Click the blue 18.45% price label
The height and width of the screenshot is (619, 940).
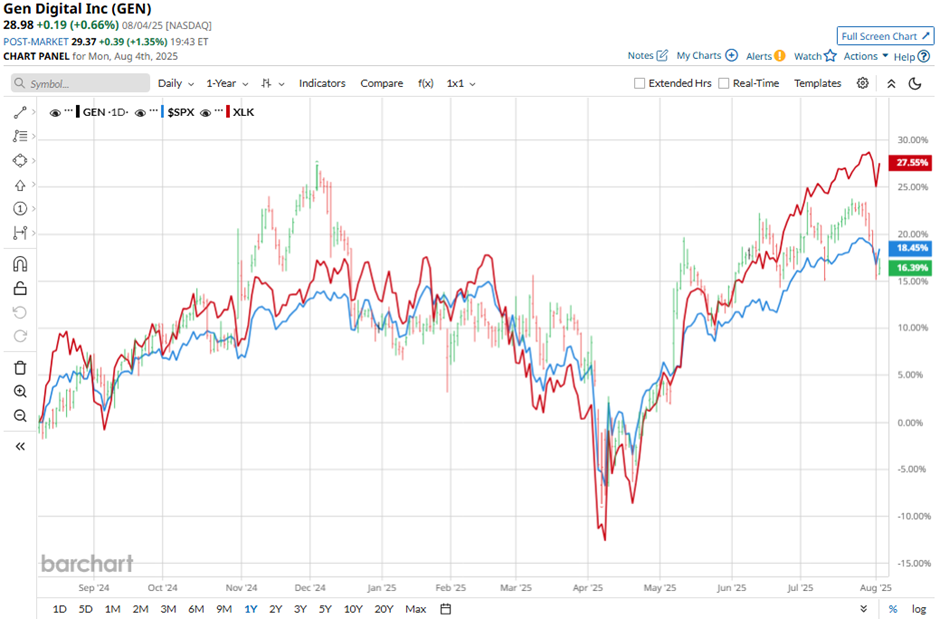tap(910, 247)
